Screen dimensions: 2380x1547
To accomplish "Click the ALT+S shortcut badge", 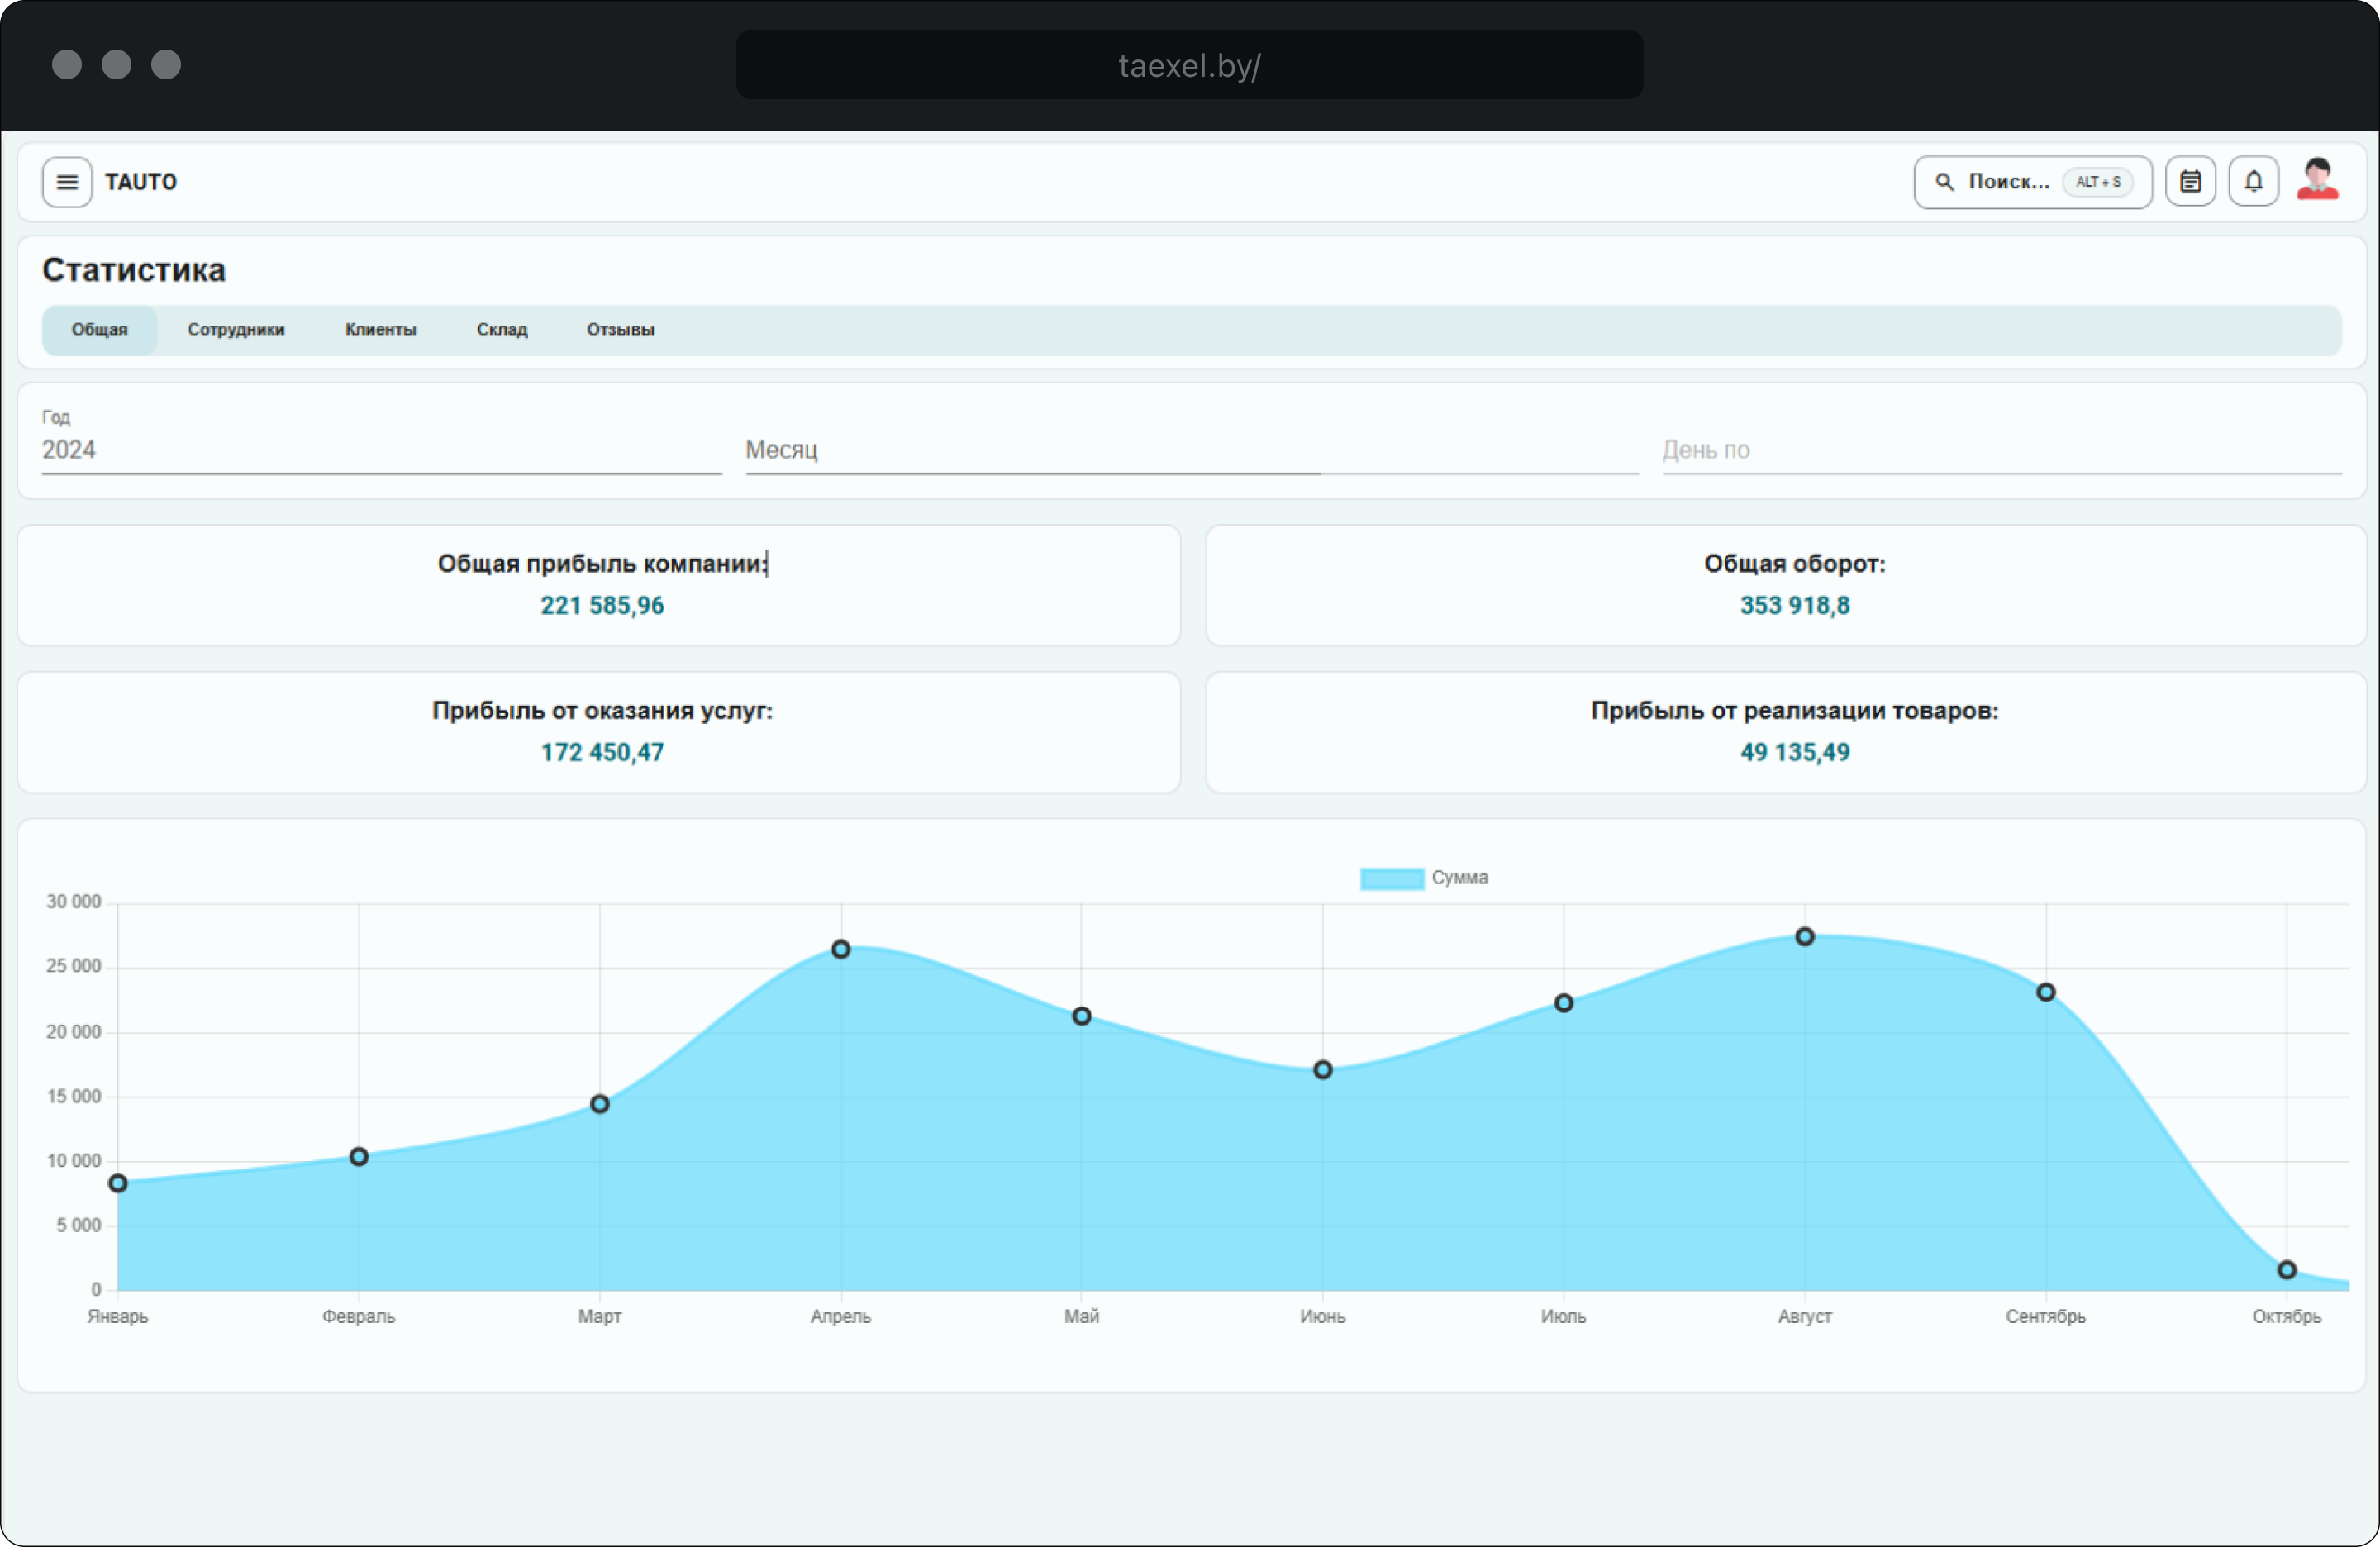I will 2098,182.
